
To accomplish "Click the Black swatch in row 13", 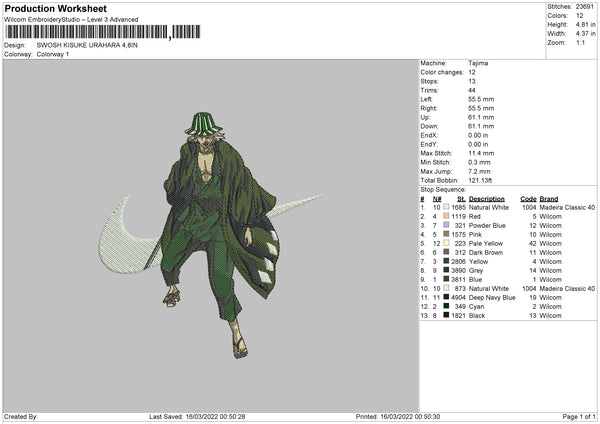I will coord(446,315).
